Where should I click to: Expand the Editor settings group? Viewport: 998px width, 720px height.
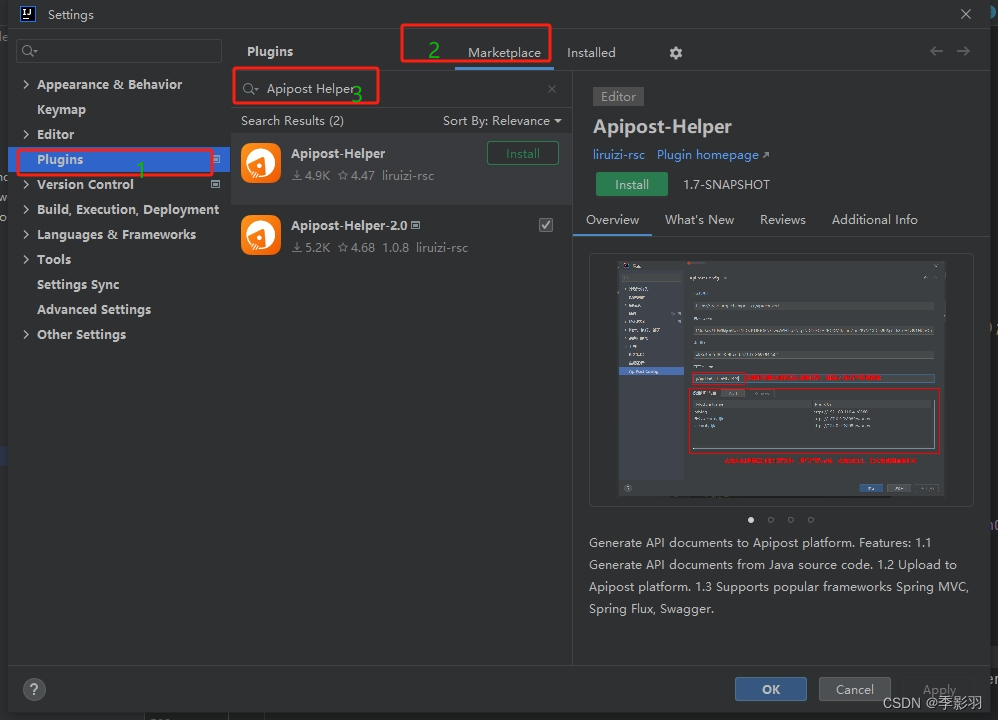[x=26, y=134]
